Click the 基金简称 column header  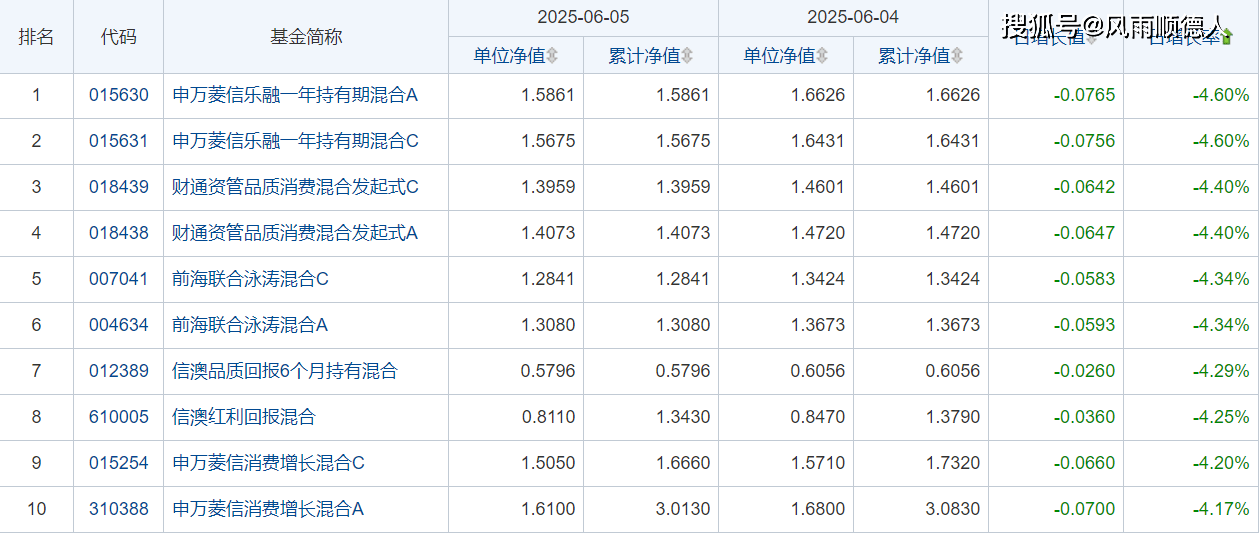click(x=306, y=37)
